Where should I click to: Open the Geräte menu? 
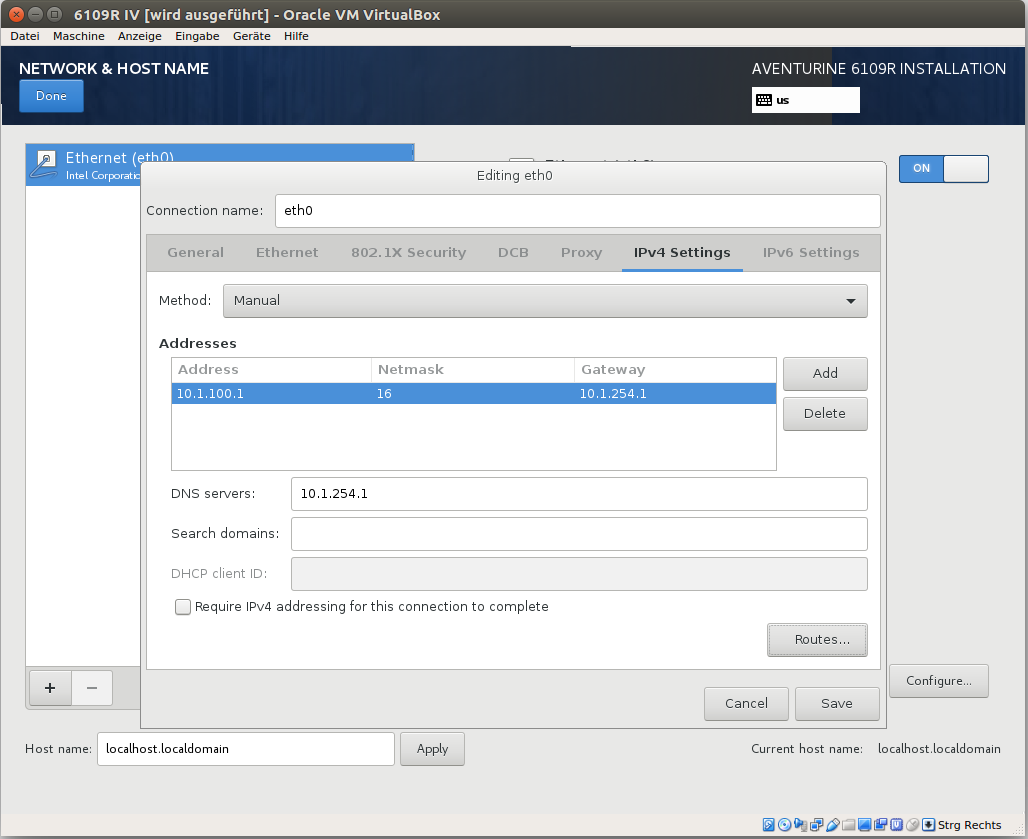tap(252, 36)
